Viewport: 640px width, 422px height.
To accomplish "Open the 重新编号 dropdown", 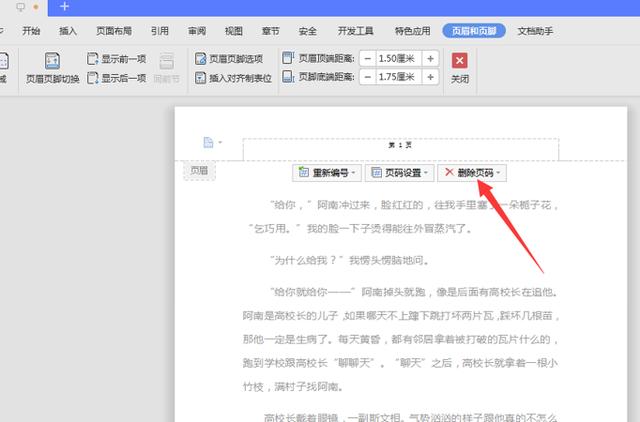I will click(327, 173).
